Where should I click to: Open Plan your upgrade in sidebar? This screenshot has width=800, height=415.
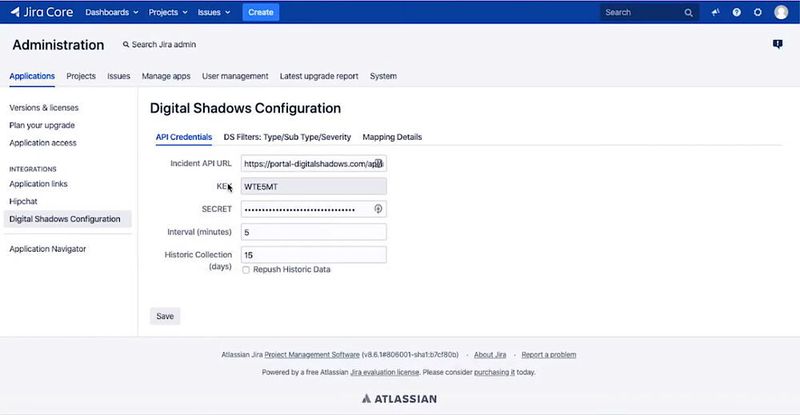(42, 125)
